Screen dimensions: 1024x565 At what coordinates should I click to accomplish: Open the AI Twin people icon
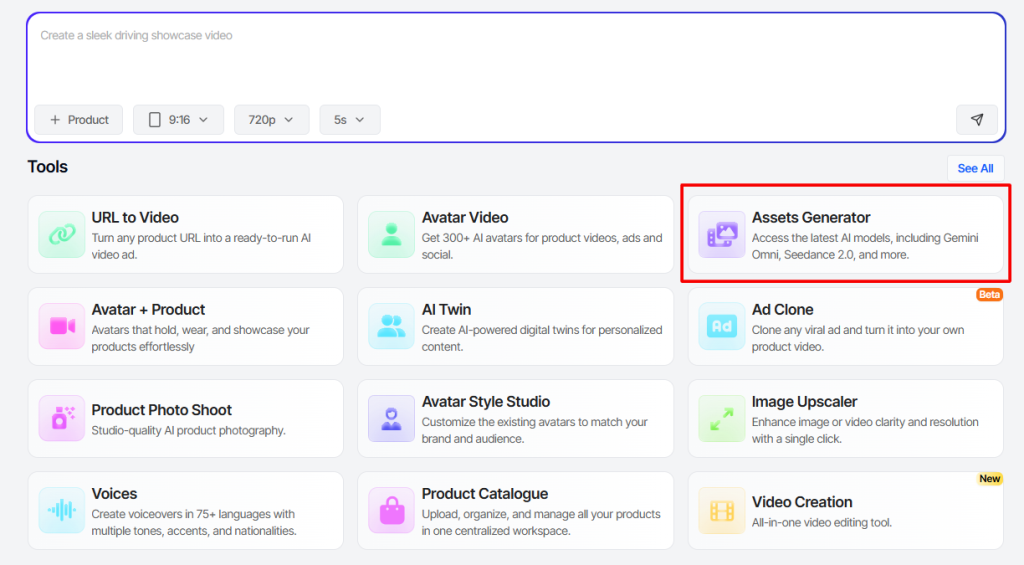(391, 327)
